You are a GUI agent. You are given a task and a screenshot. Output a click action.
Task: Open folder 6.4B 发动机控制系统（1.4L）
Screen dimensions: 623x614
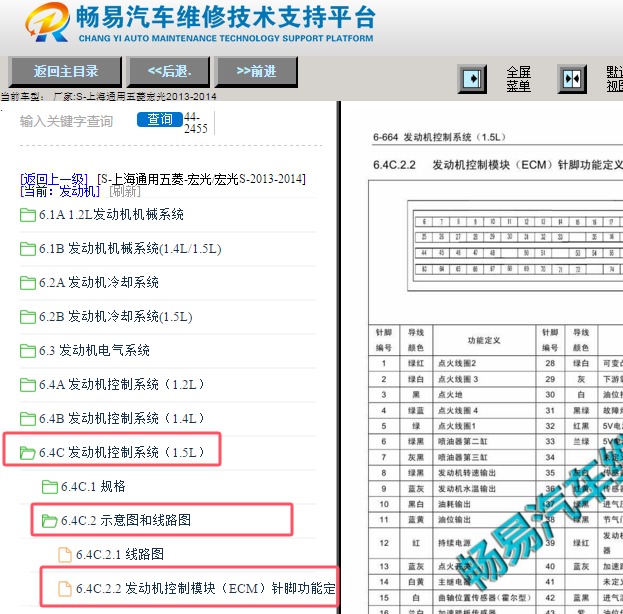(x=122, y=418)
